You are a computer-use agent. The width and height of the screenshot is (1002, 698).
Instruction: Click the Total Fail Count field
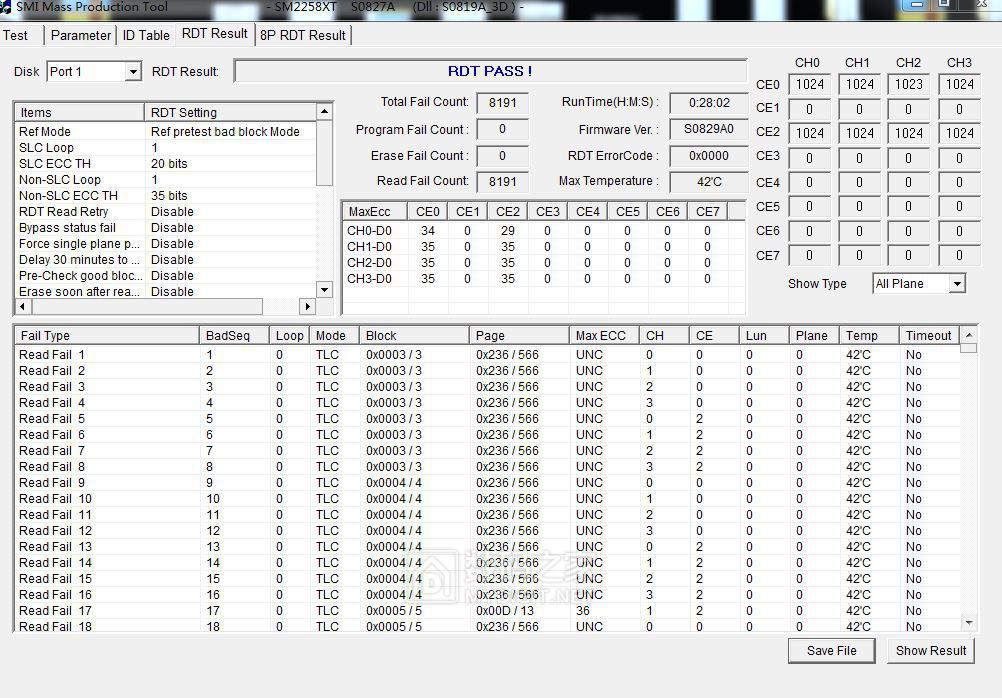502,102
